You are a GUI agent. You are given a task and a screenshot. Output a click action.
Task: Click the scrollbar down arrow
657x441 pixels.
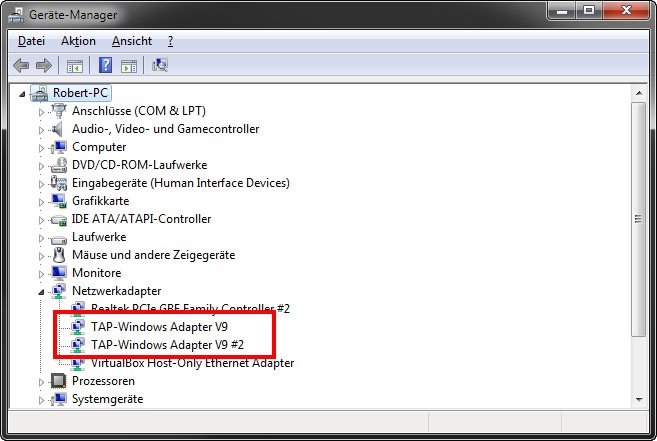(639, 399)
